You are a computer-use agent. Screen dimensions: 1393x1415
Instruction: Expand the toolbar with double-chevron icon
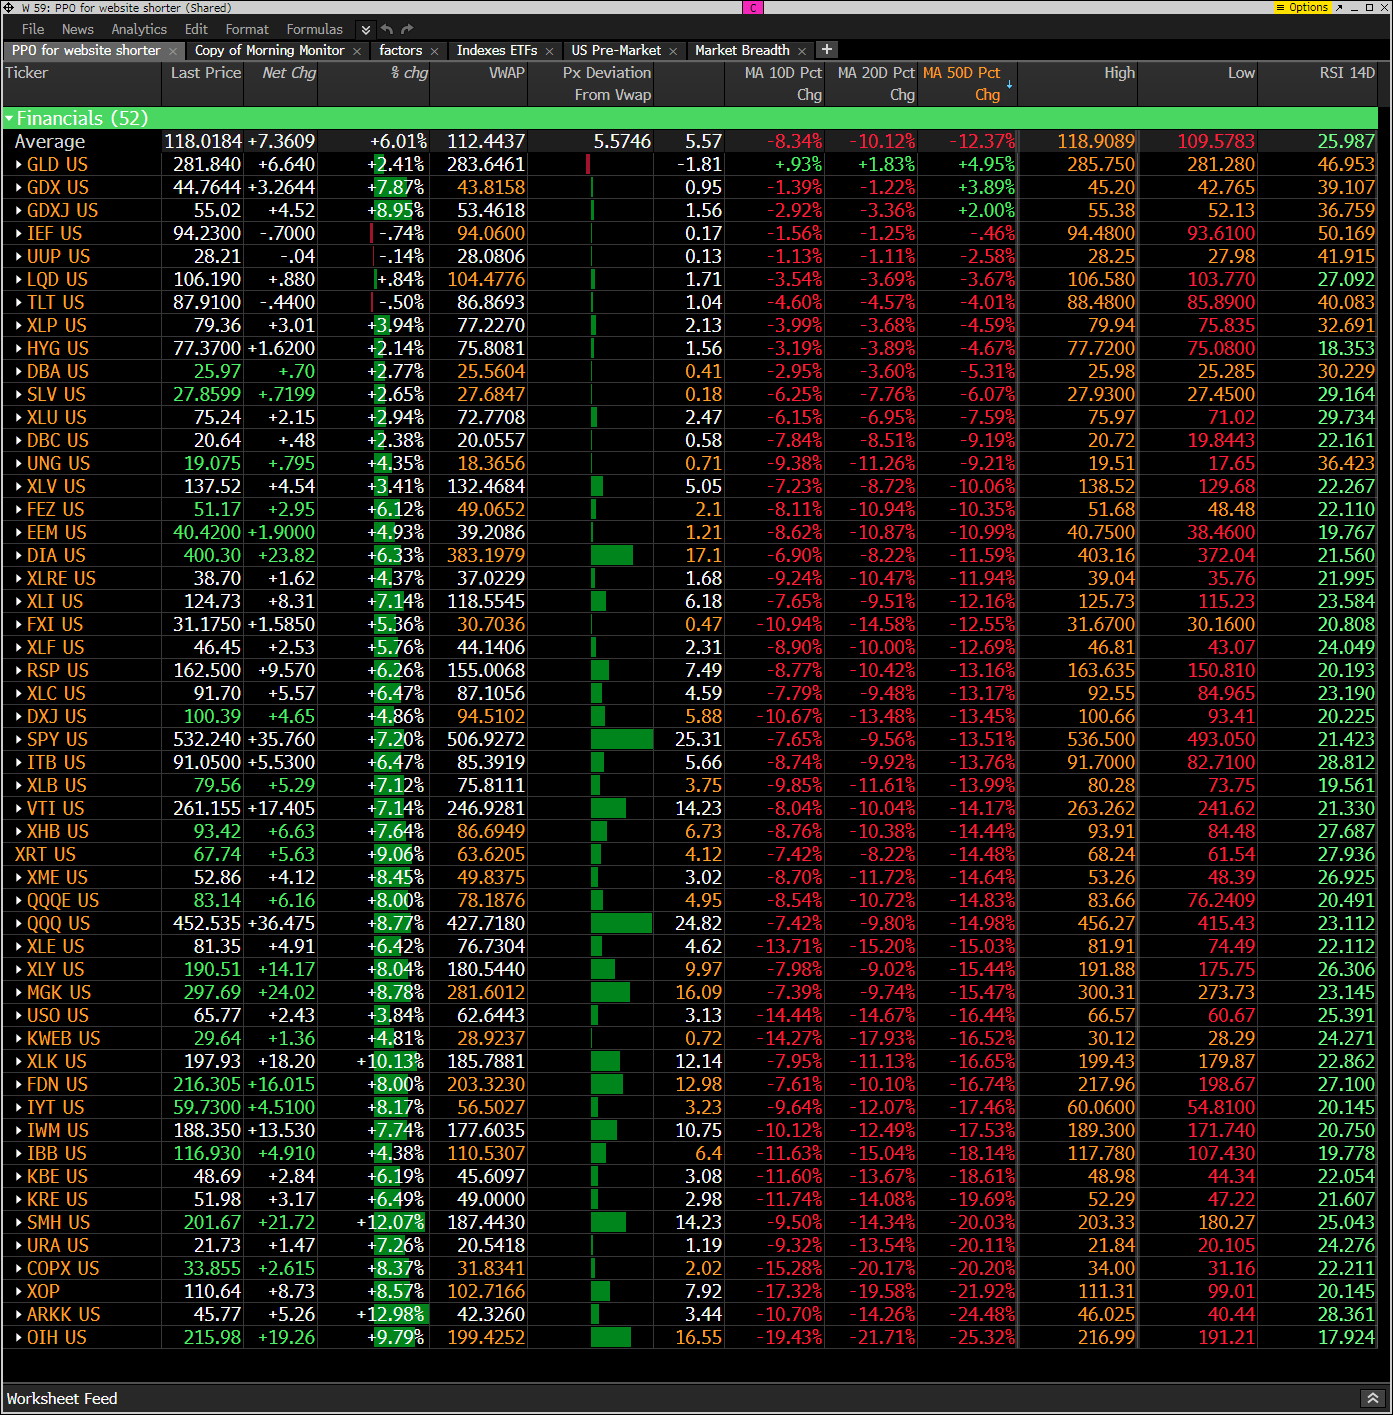(366, 30)
